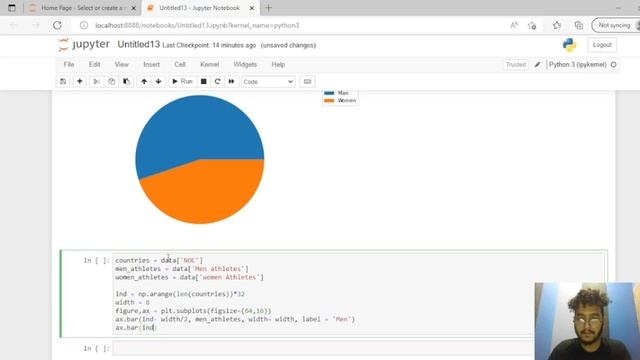Click the men_athletes assignment code line
Viewport: 640px width, 360px height.
[182, 269]
